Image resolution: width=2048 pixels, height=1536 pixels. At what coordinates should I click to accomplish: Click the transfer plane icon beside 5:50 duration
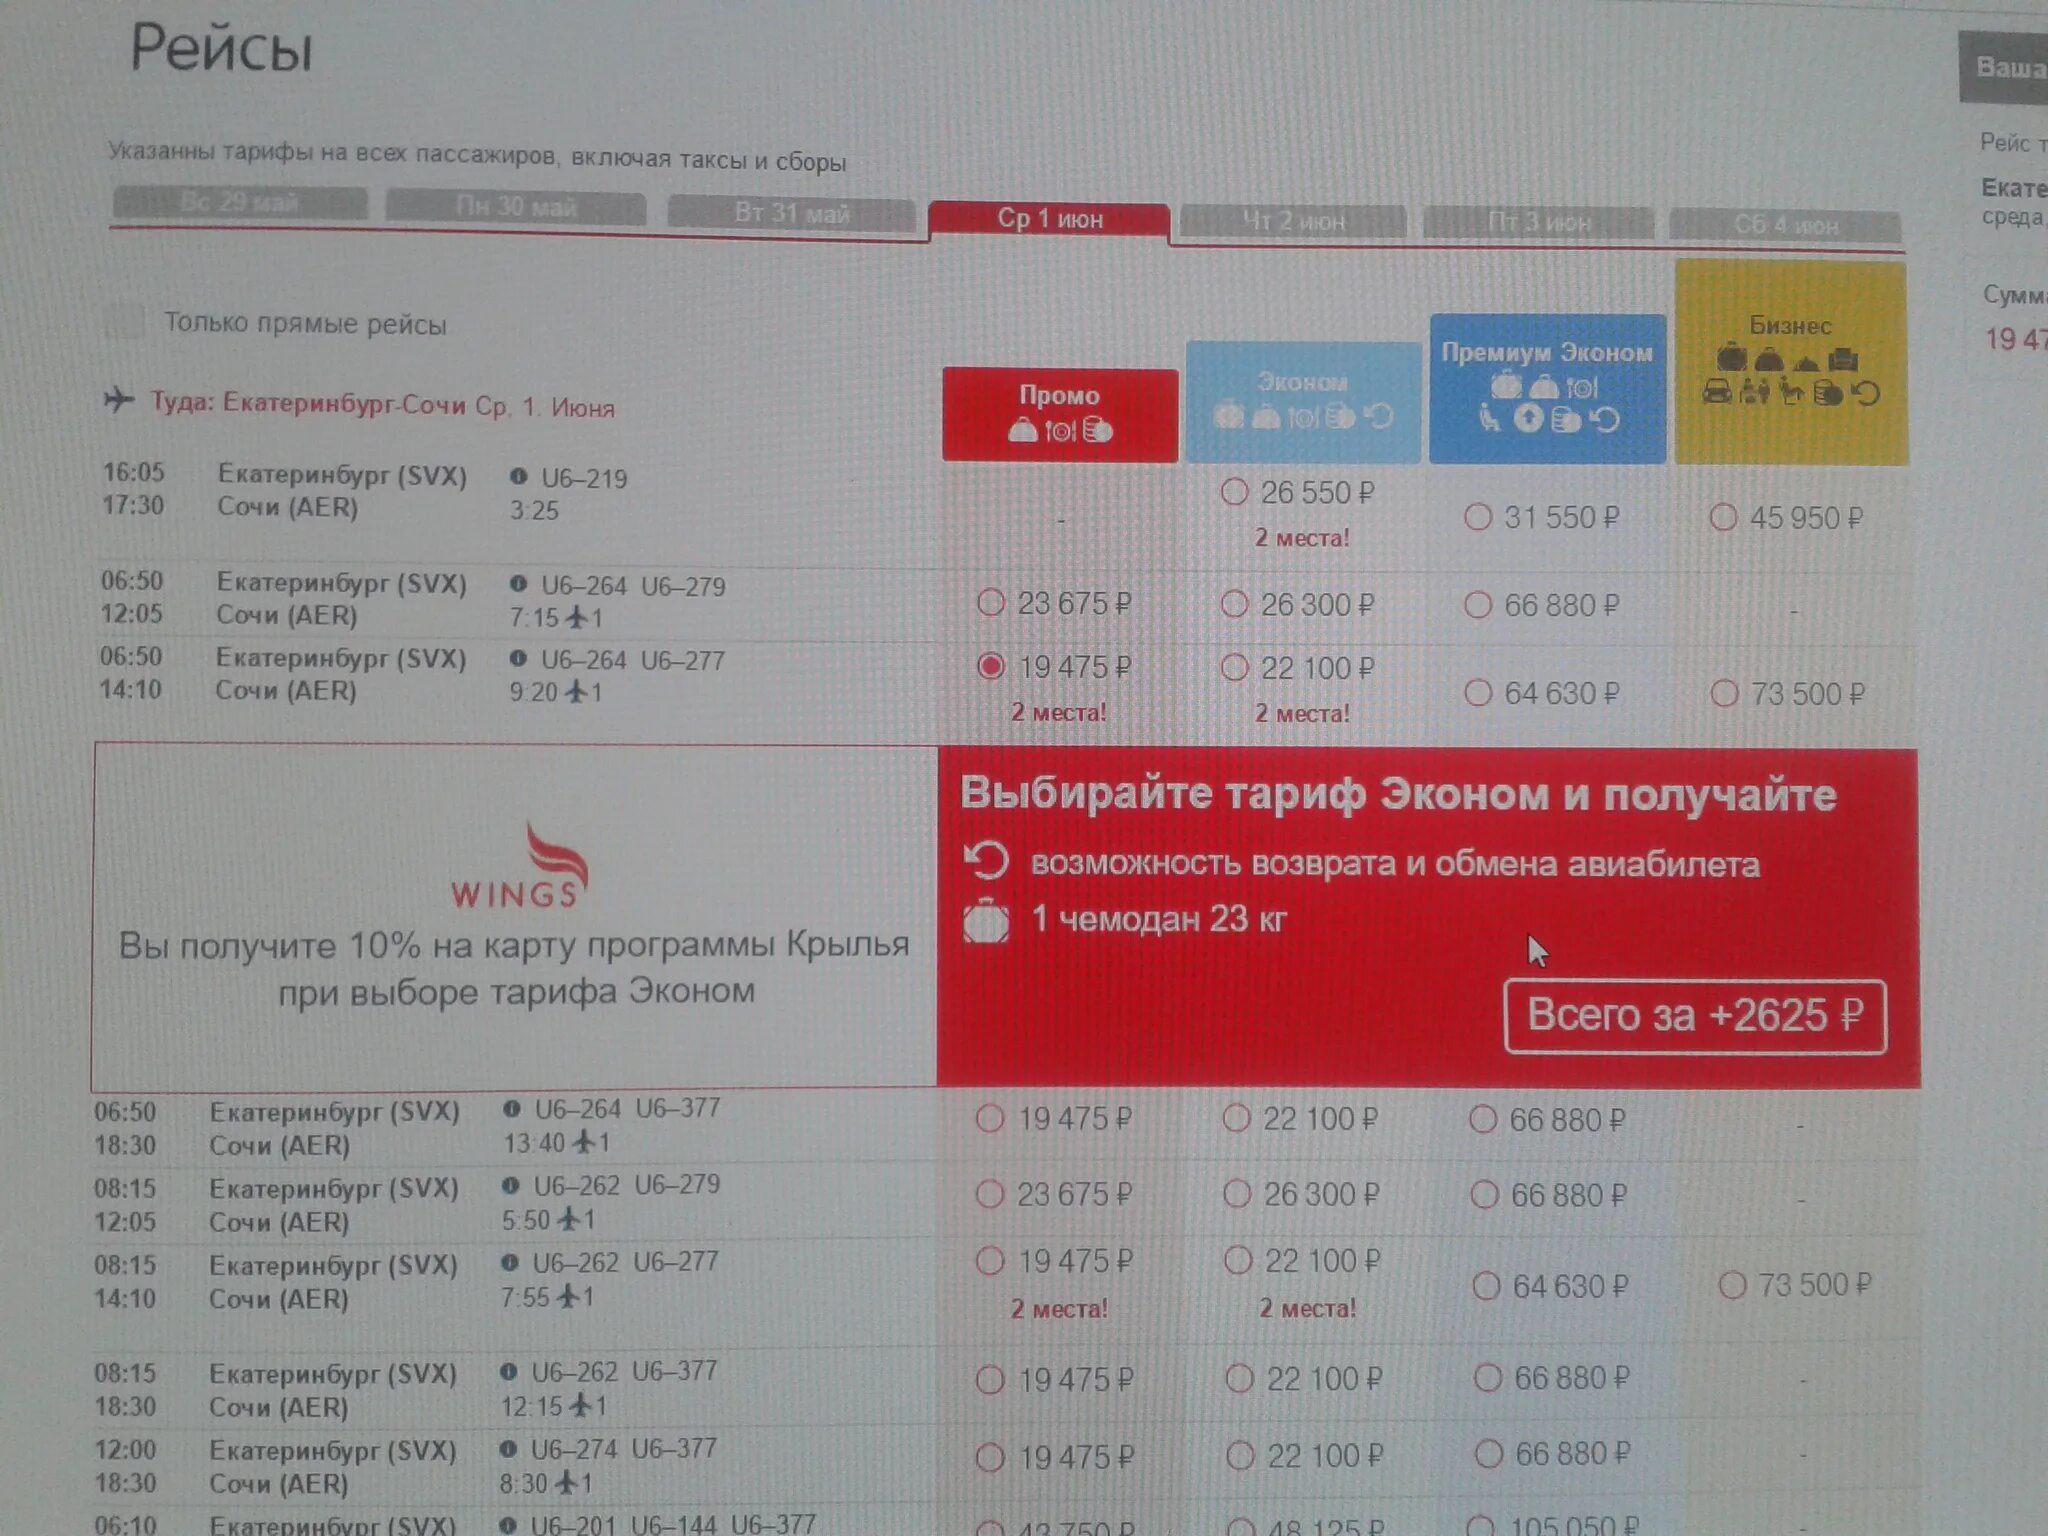[569, 1219]
